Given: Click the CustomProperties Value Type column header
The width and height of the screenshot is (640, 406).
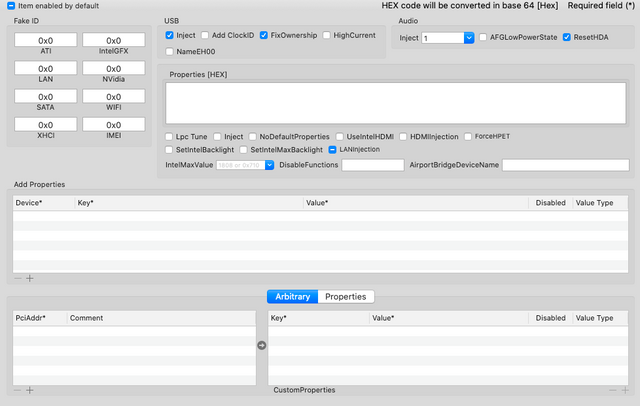Looking at the screenshot, I should point(600,318).
